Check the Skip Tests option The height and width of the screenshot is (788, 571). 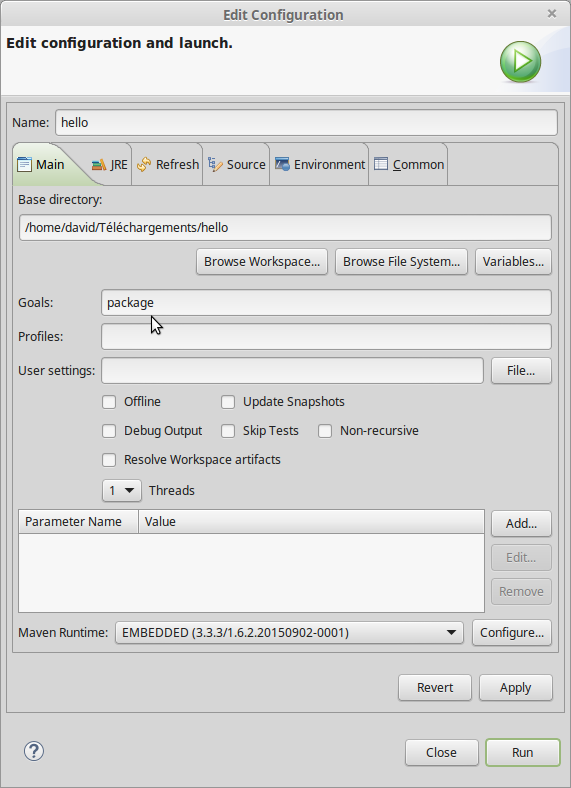(228, 431)
